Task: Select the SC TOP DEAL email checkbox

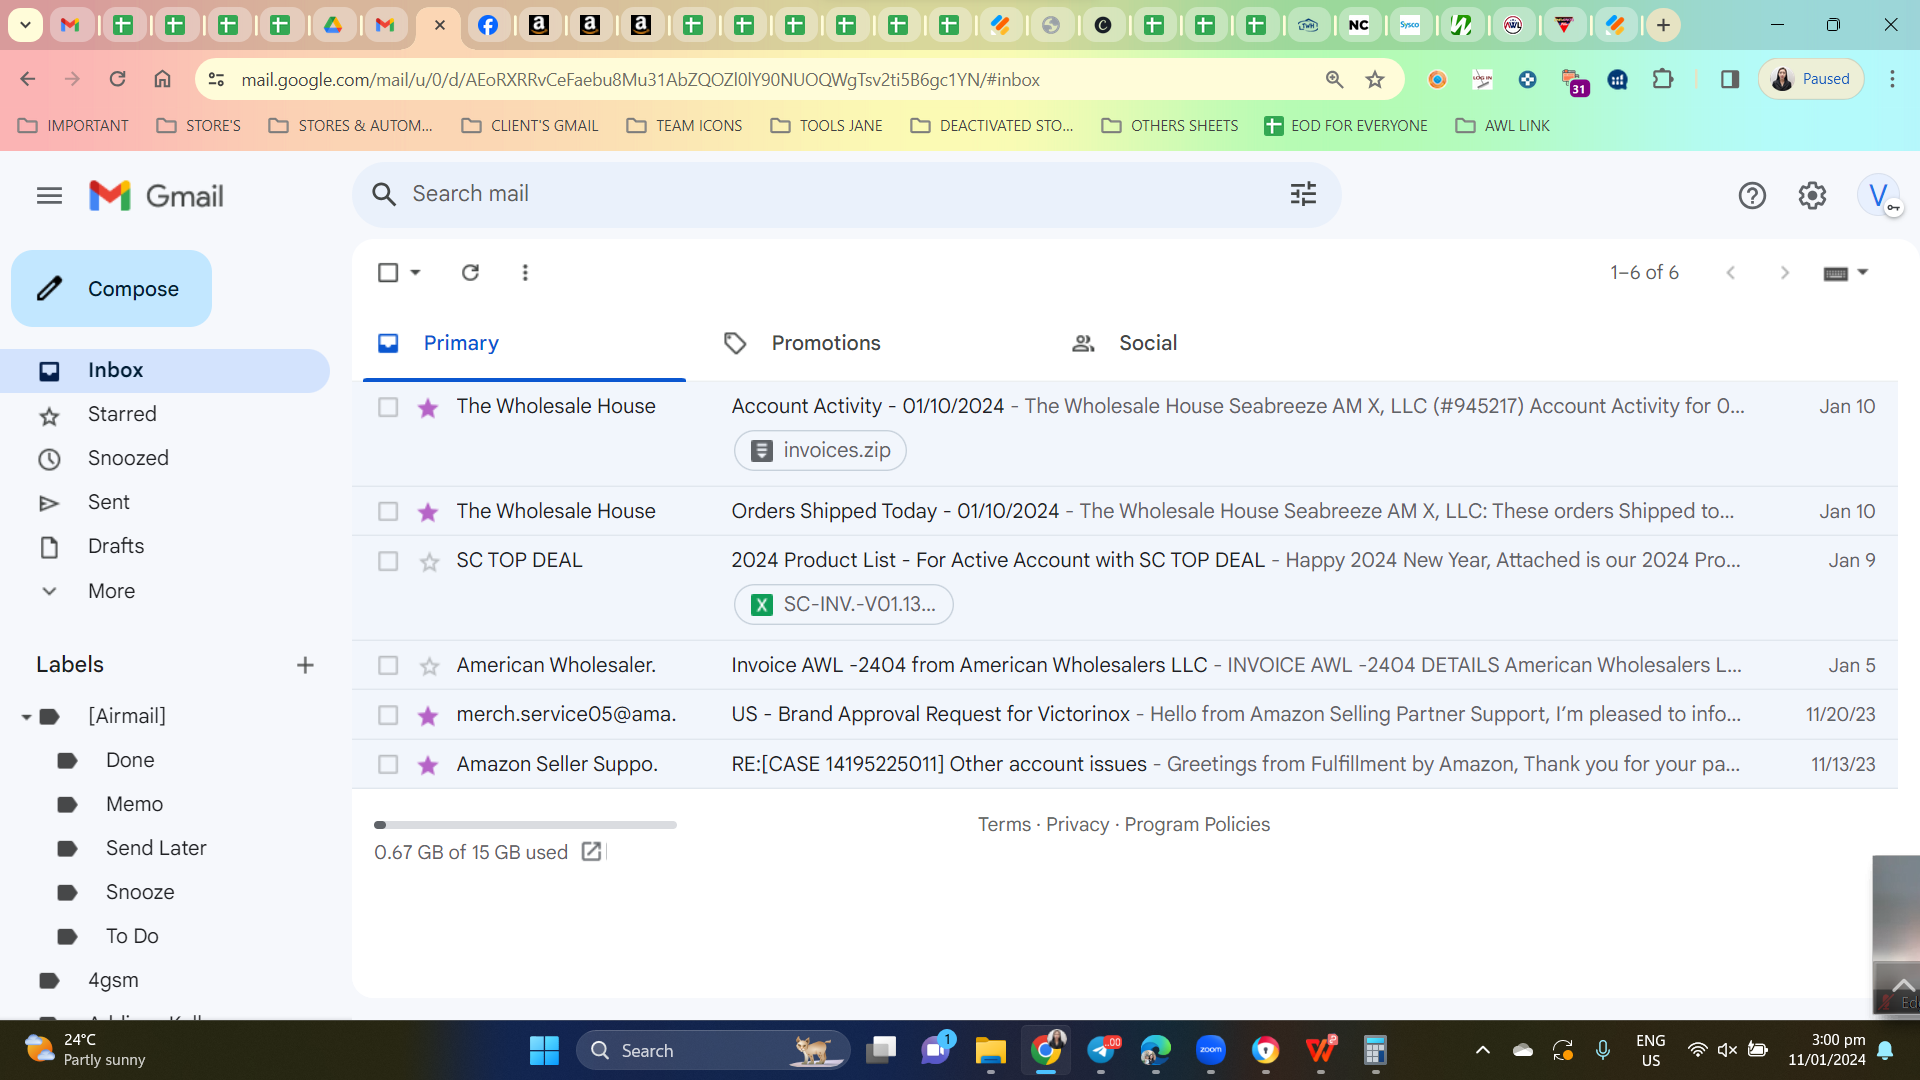Action: 388,561
